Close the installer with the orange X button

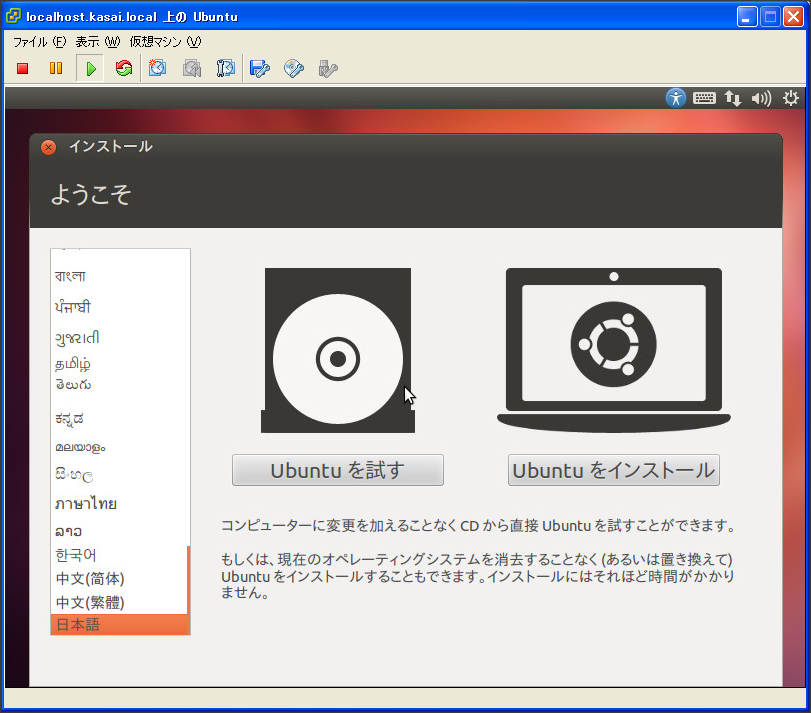tap(48, 147)
